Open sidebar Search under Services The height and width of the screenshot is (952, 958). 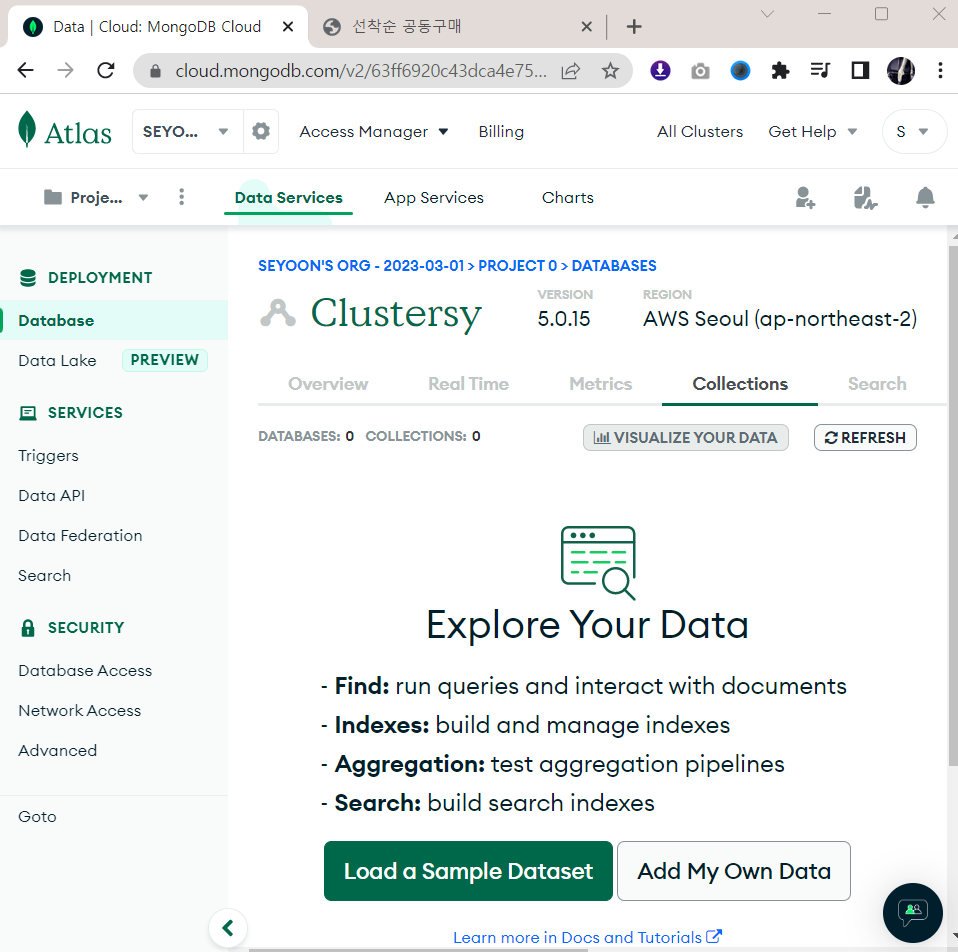click(45, 576)
